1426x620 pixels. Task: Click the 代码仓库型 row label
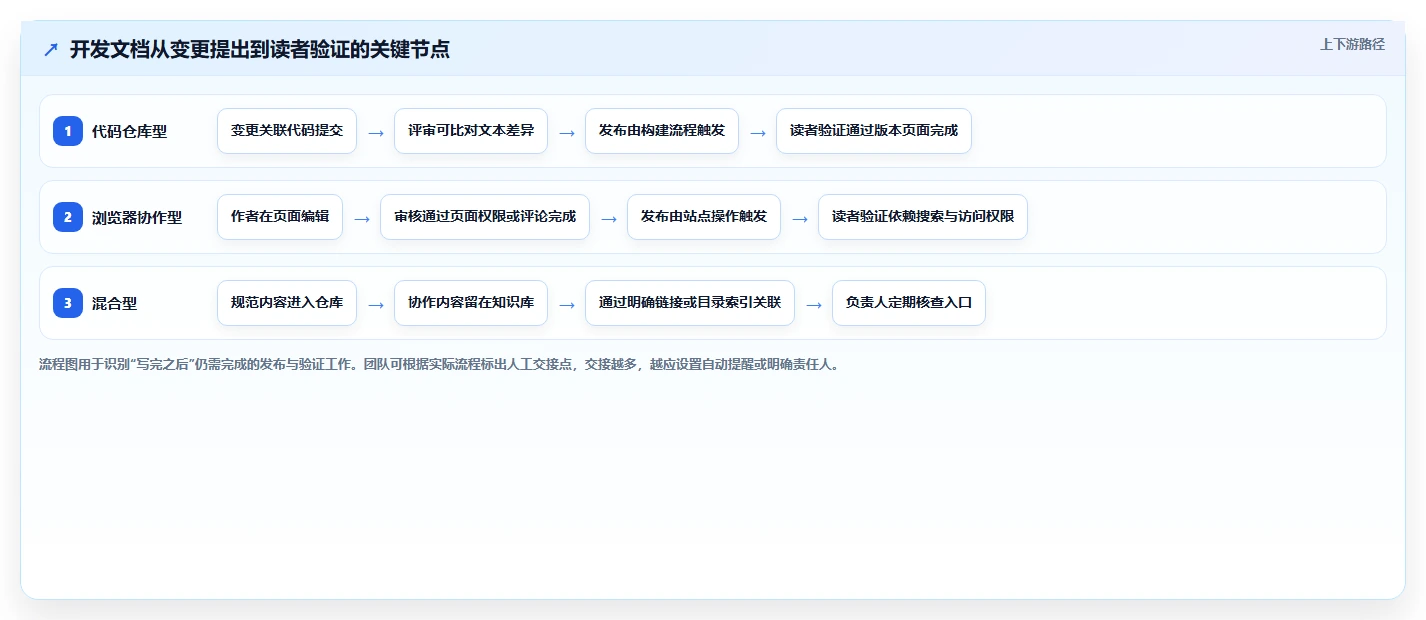coord(129,131)
